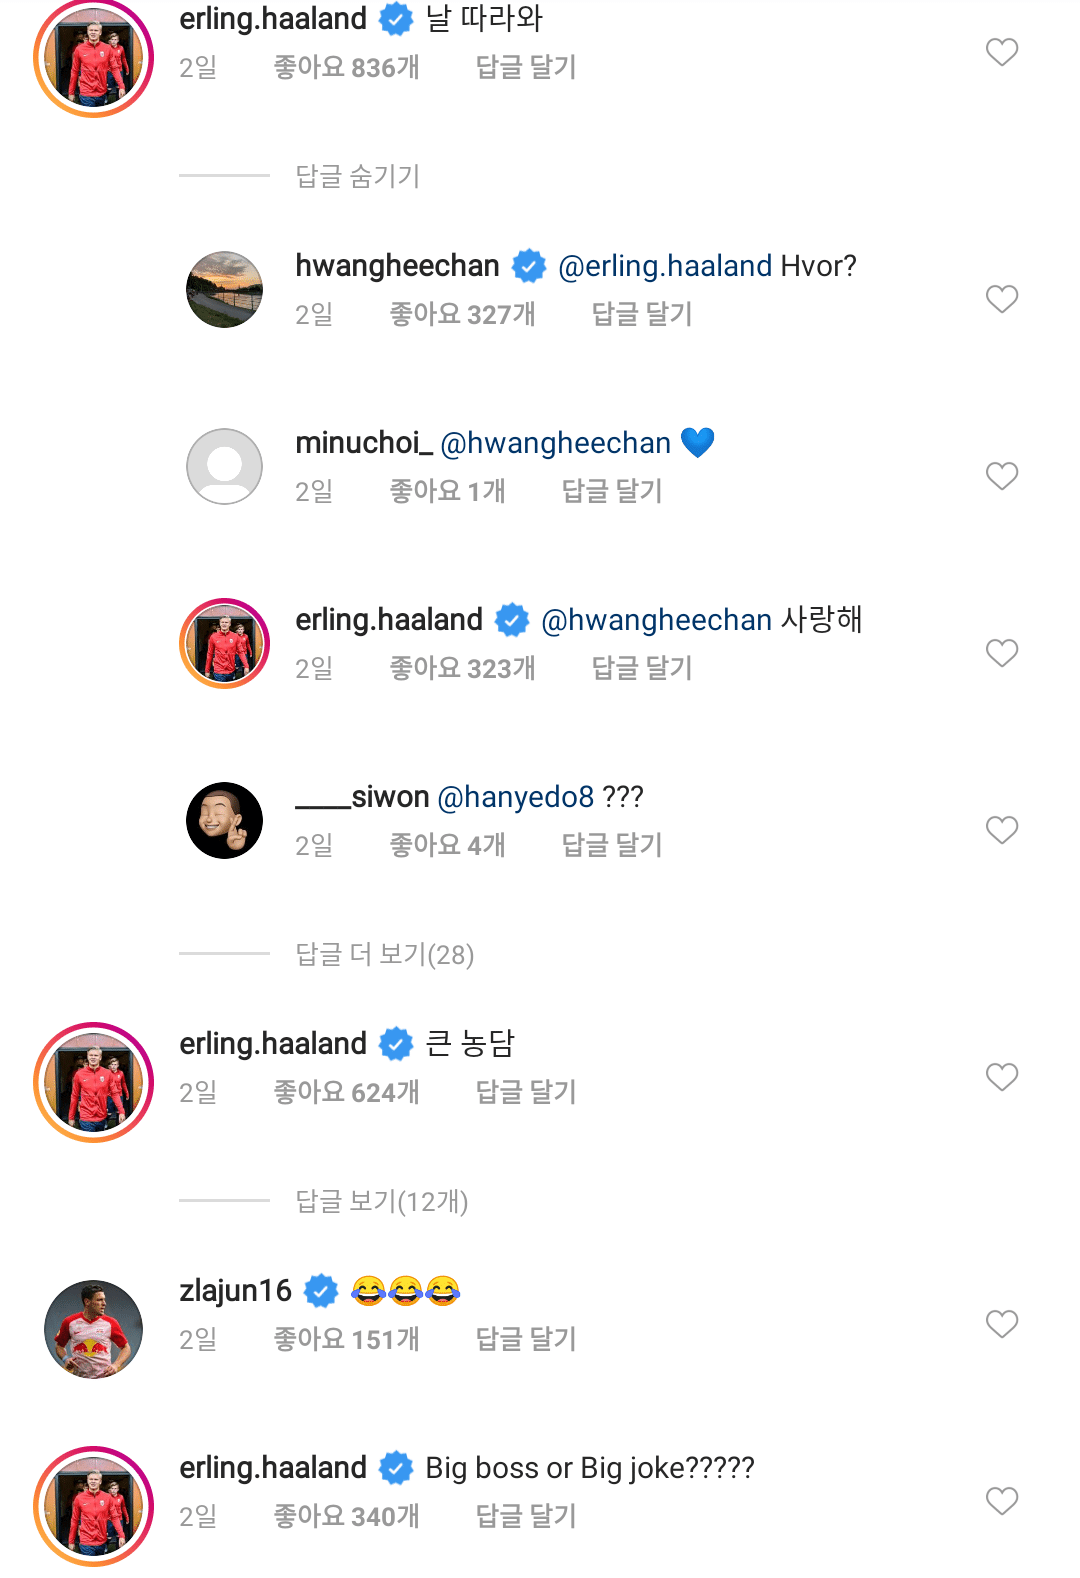View the 836 likes on top comment
1080x1578 pixels.
[x=346, y=68]
